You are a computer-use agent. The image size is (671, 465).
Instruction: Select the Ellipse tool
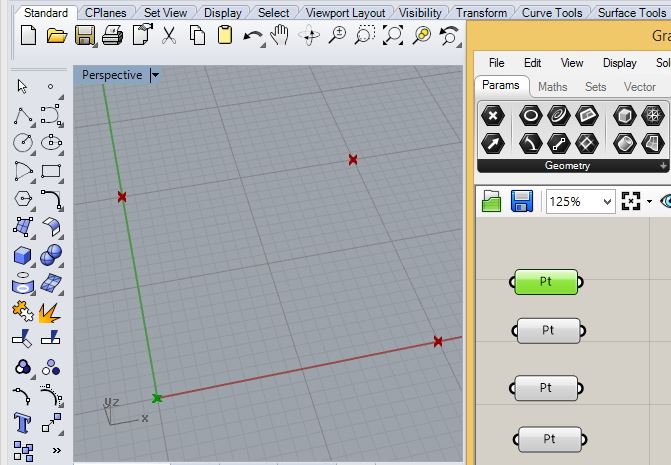[x=51, y=142]
